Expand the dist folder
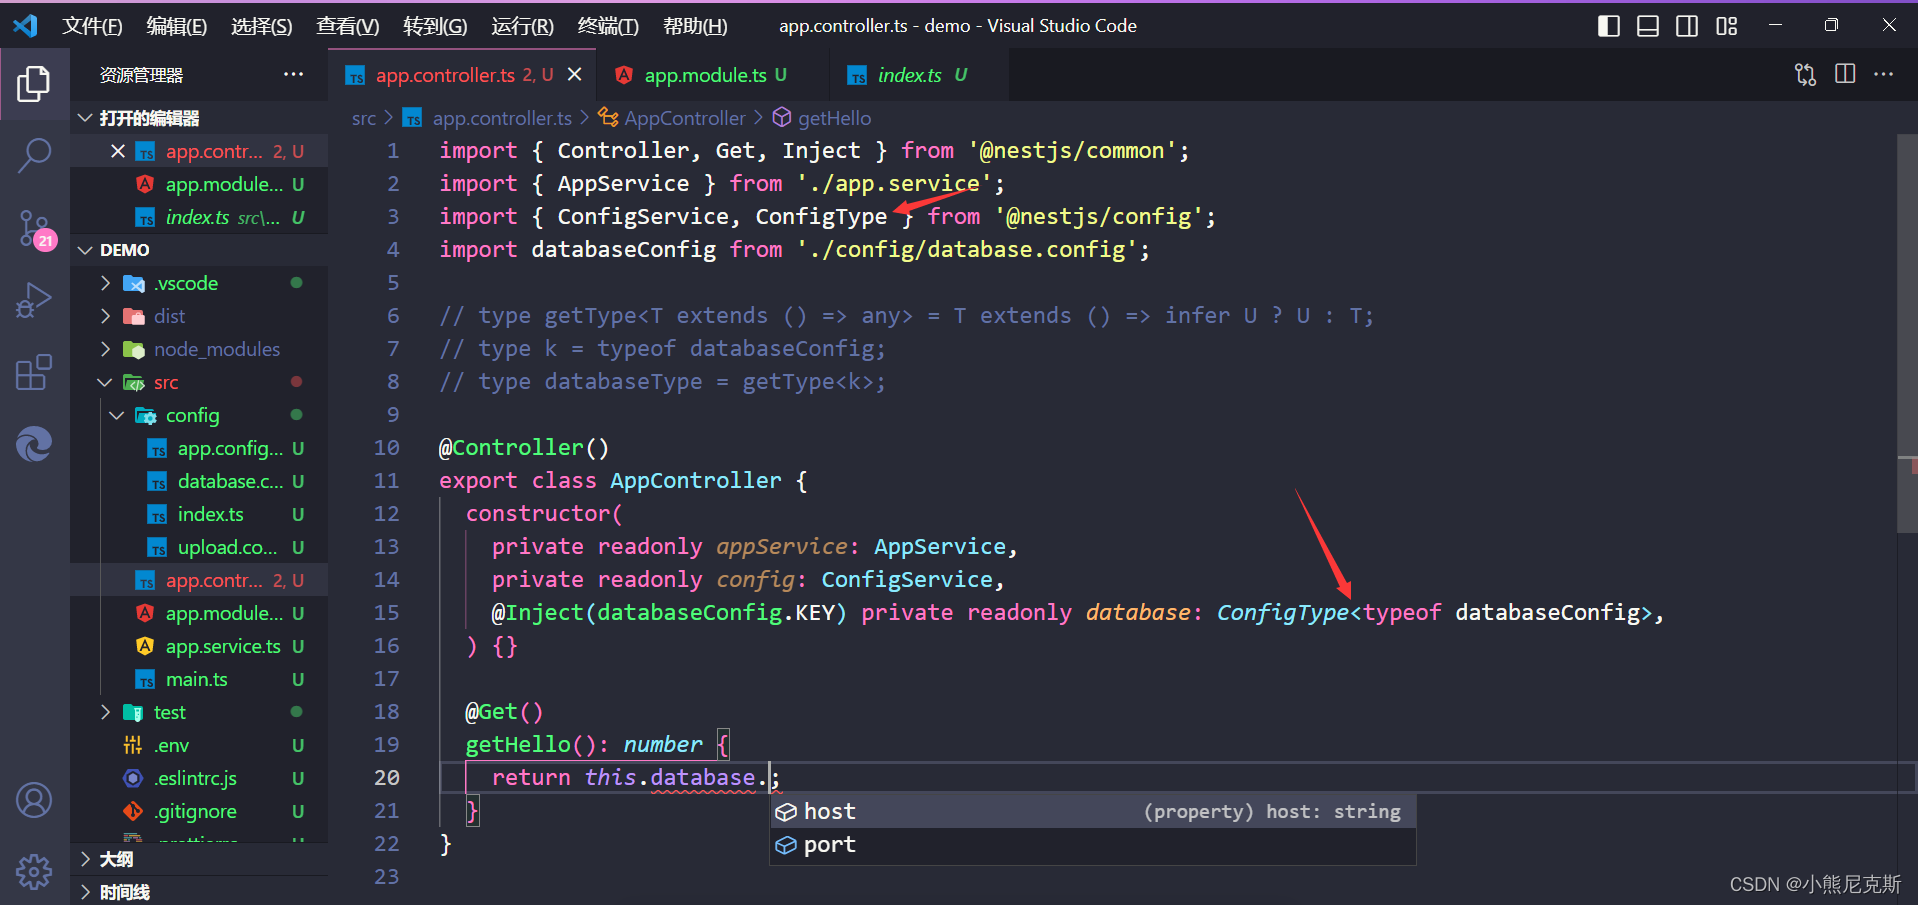The image size is (1918, 905). point(199,316)
